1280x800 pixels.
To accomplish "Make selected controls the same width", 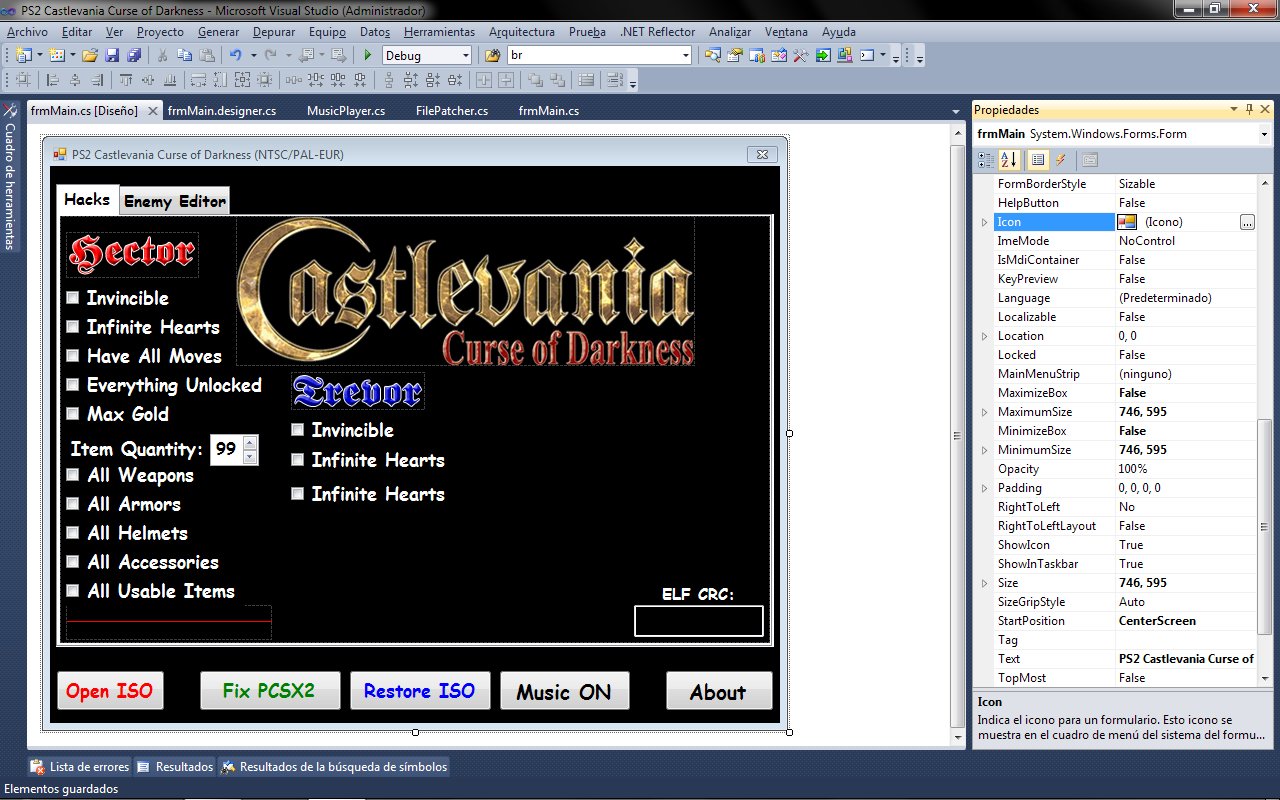I will pos(198,80).
